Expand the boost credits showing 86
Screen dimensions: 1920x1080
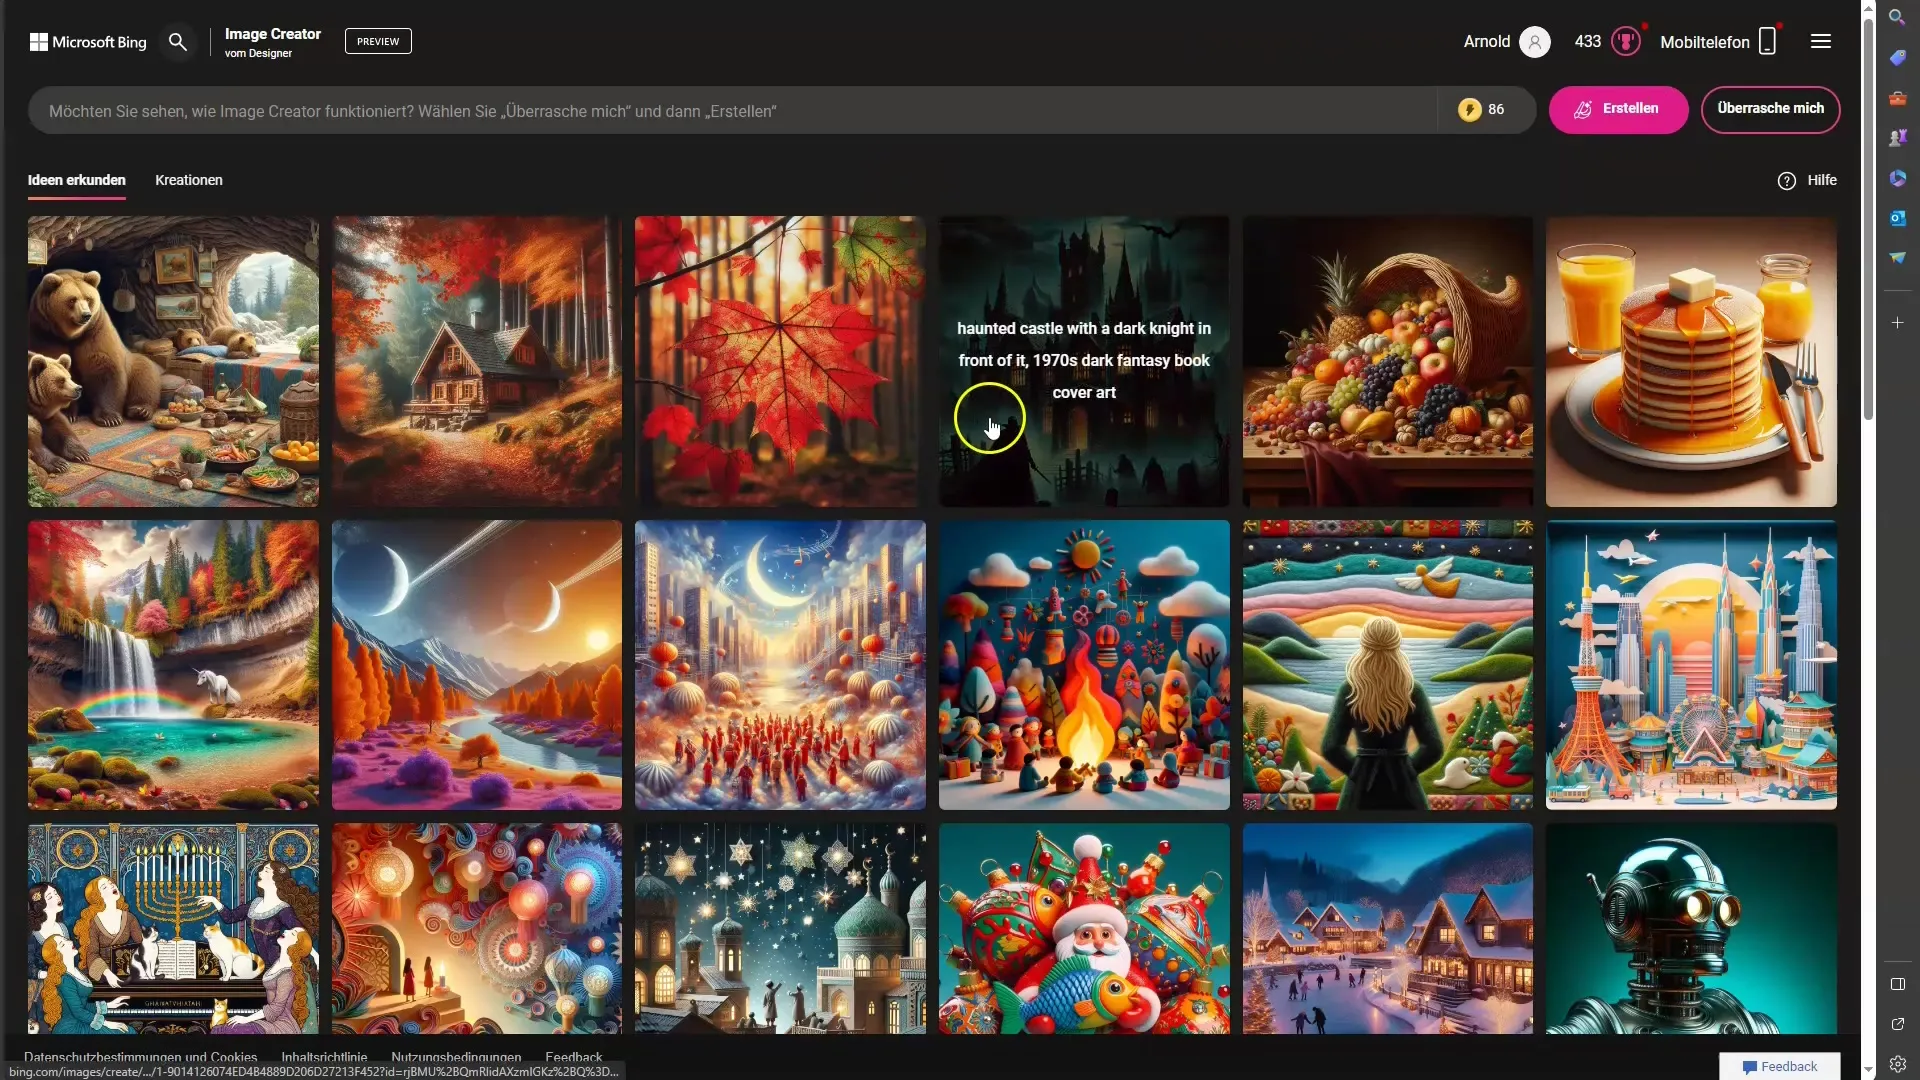1487,108
